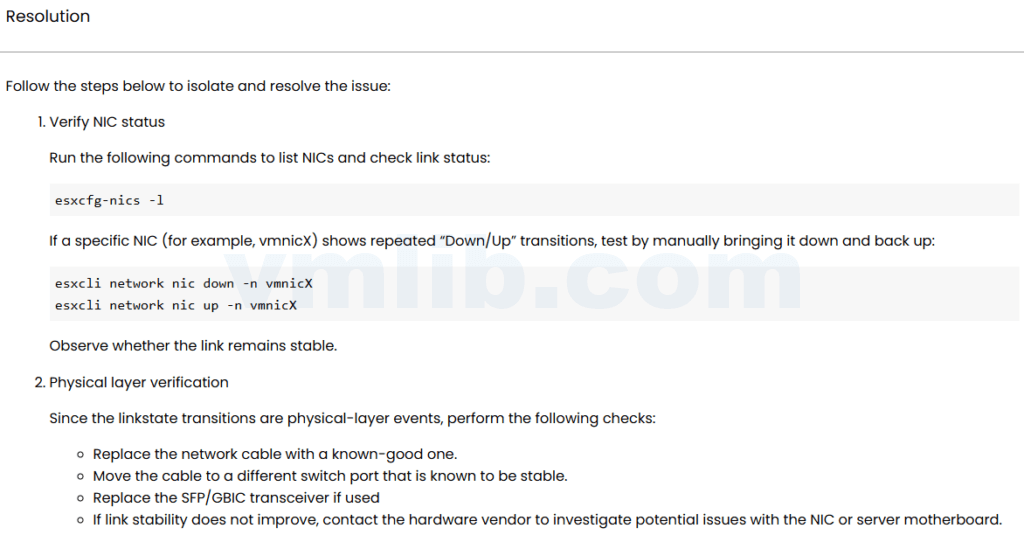Click the "Physical layer verification" step title
Screen dimensions: 1024x542
139,382
